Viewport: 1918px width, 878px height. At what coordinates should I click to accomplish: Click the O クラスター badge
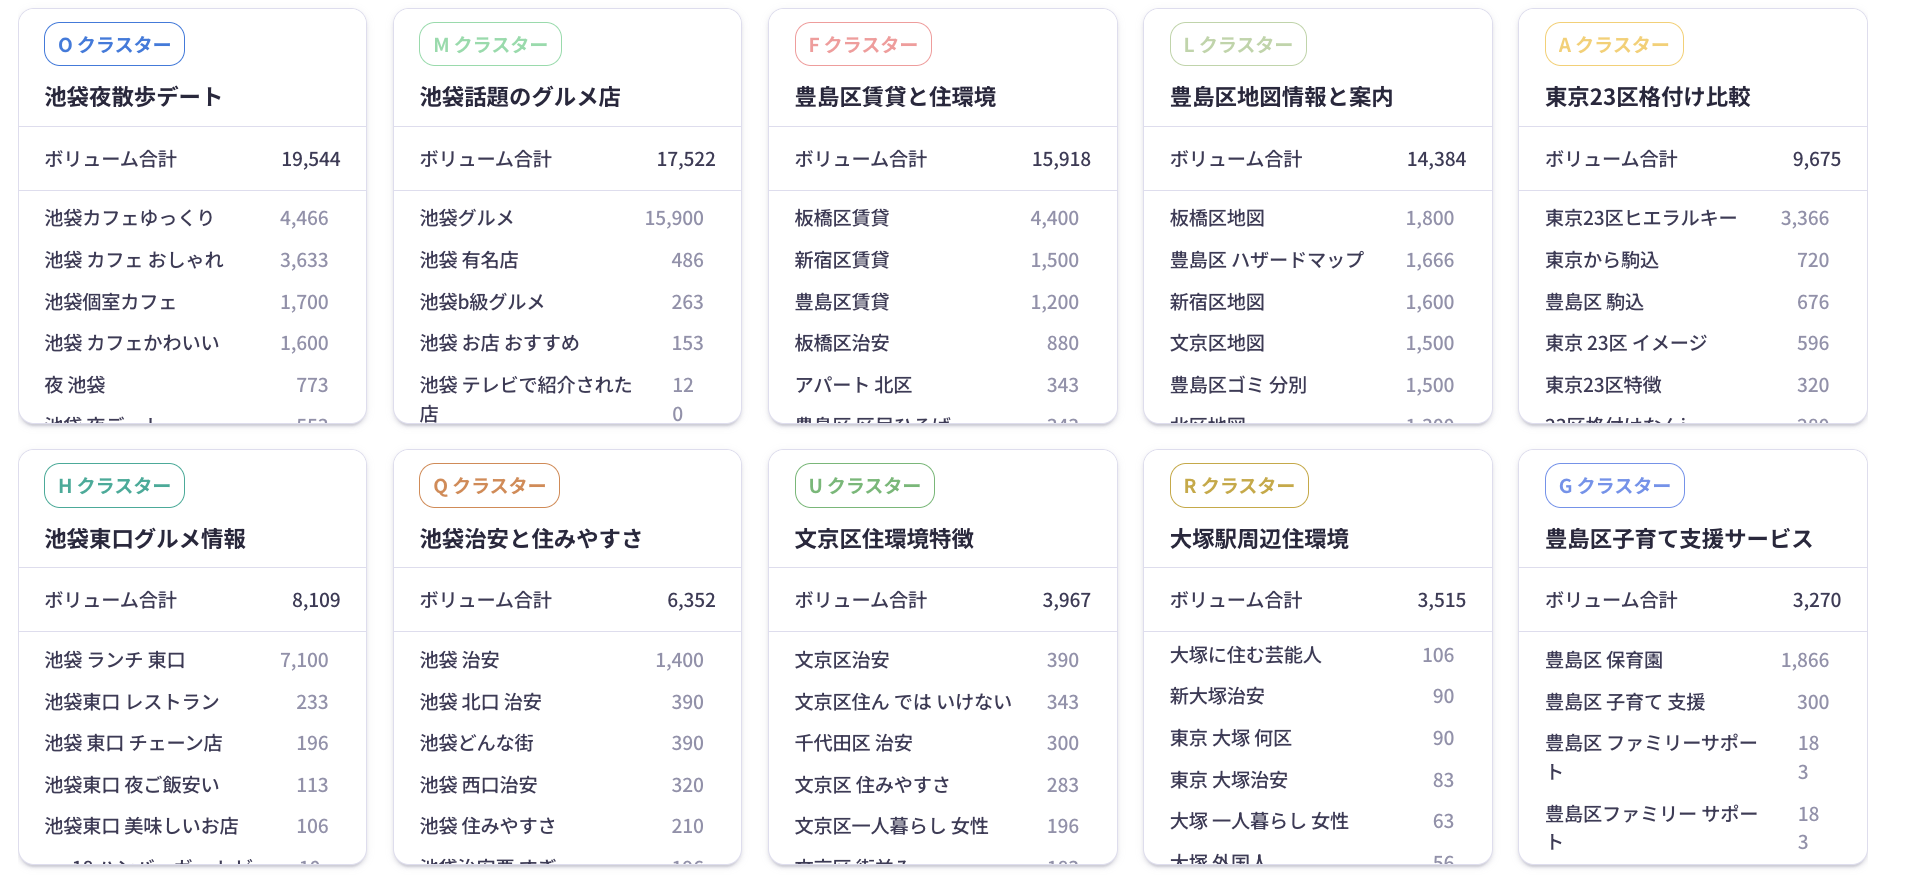coord(114,45)
